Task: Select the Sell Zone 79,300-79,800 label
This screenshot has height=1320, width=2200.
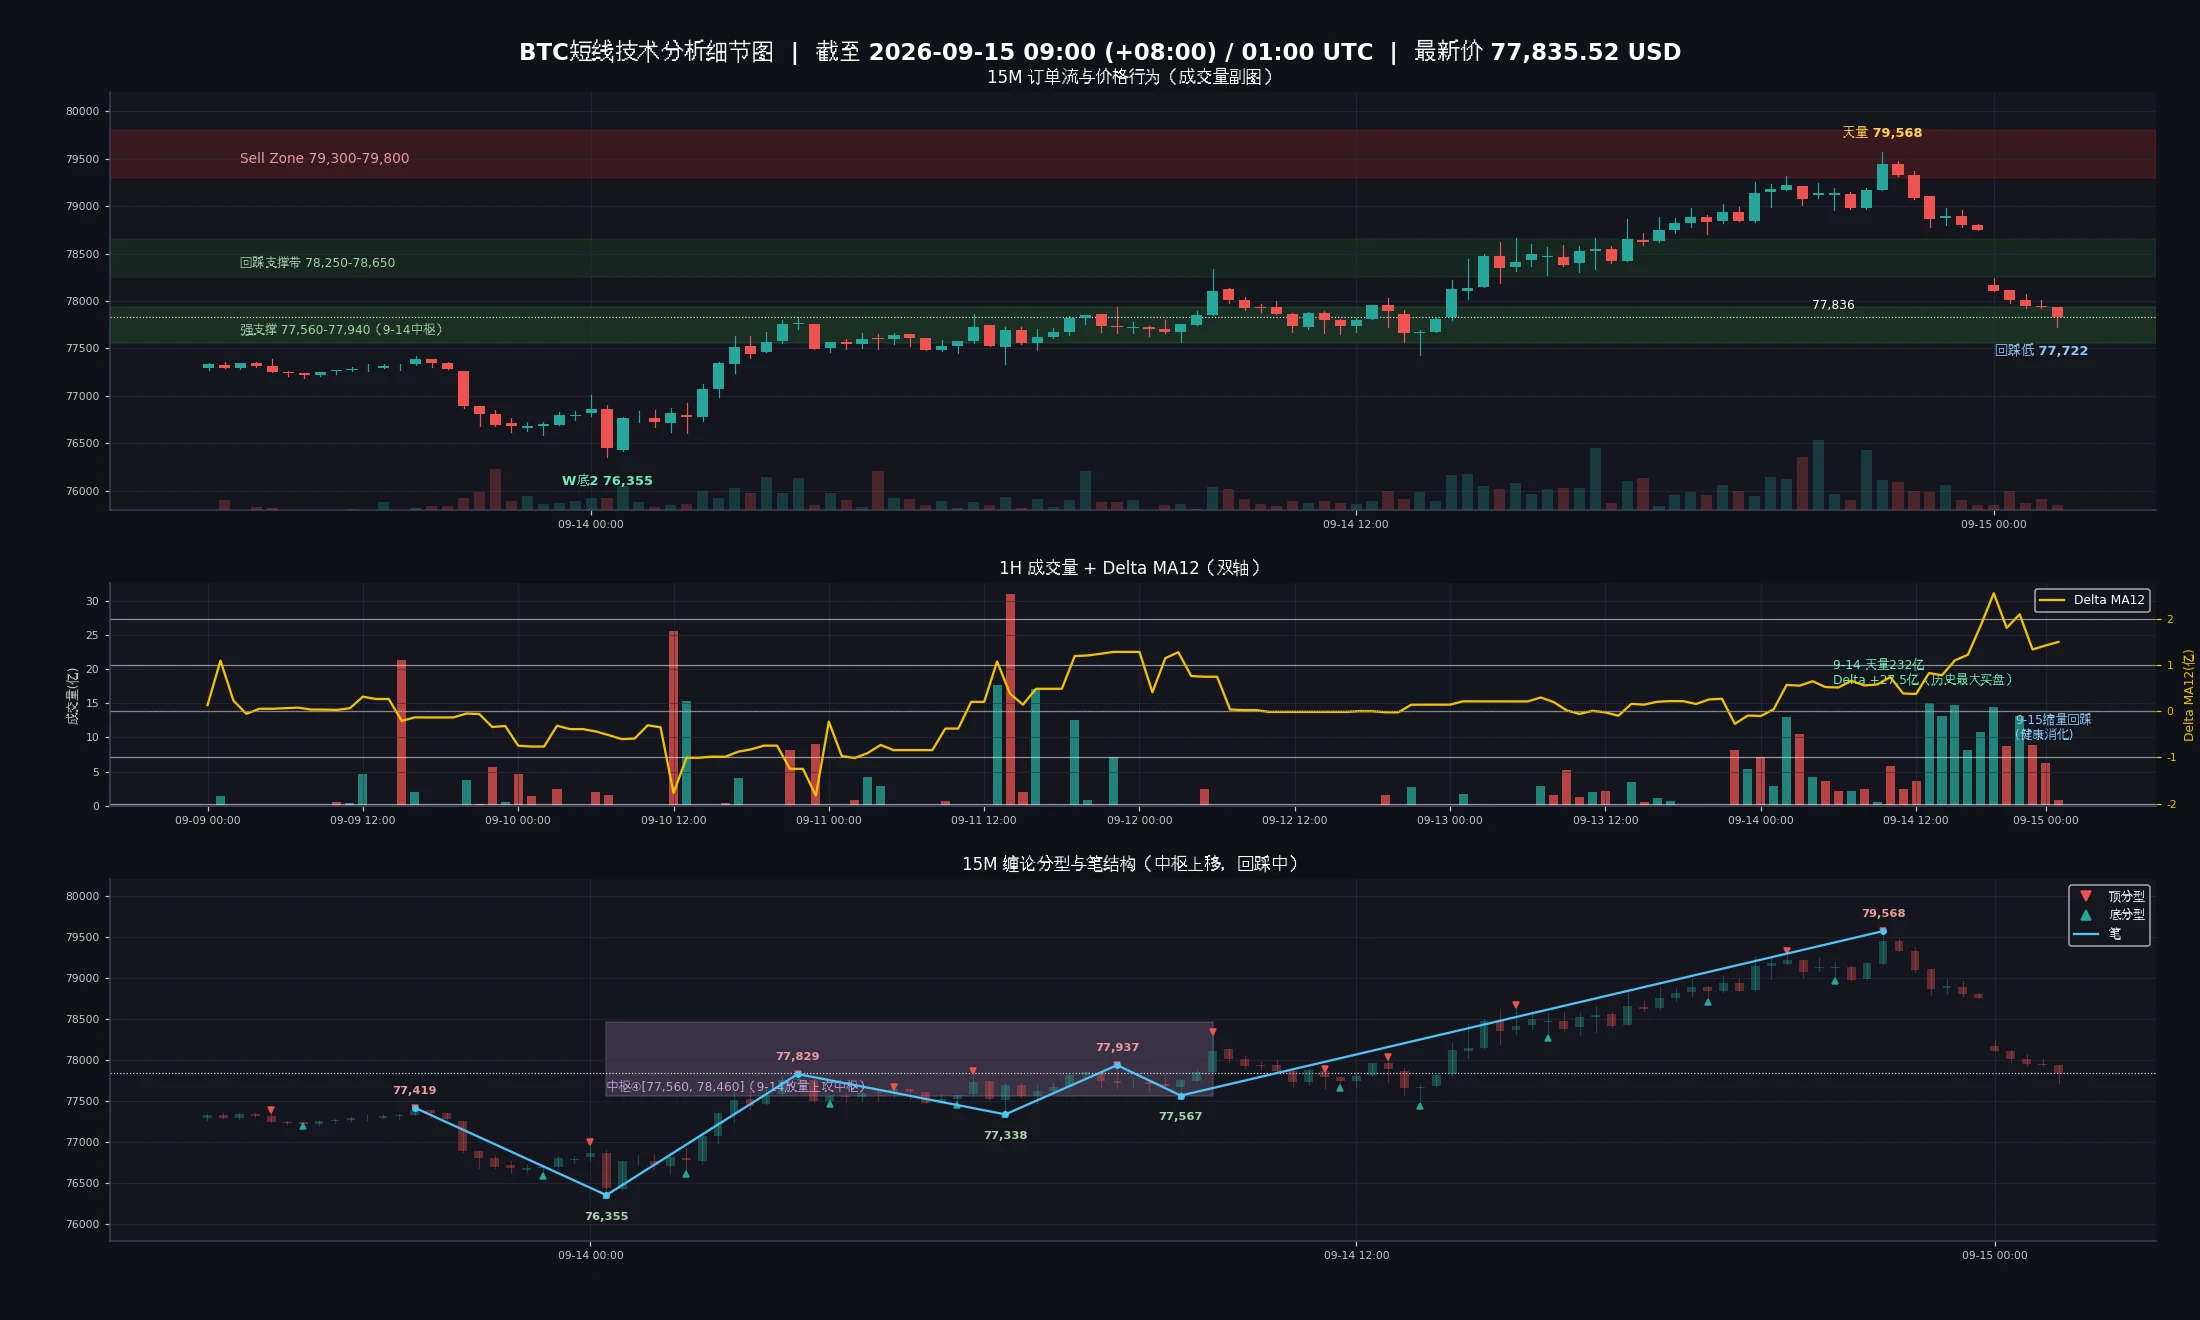Action: coord(324,158)
